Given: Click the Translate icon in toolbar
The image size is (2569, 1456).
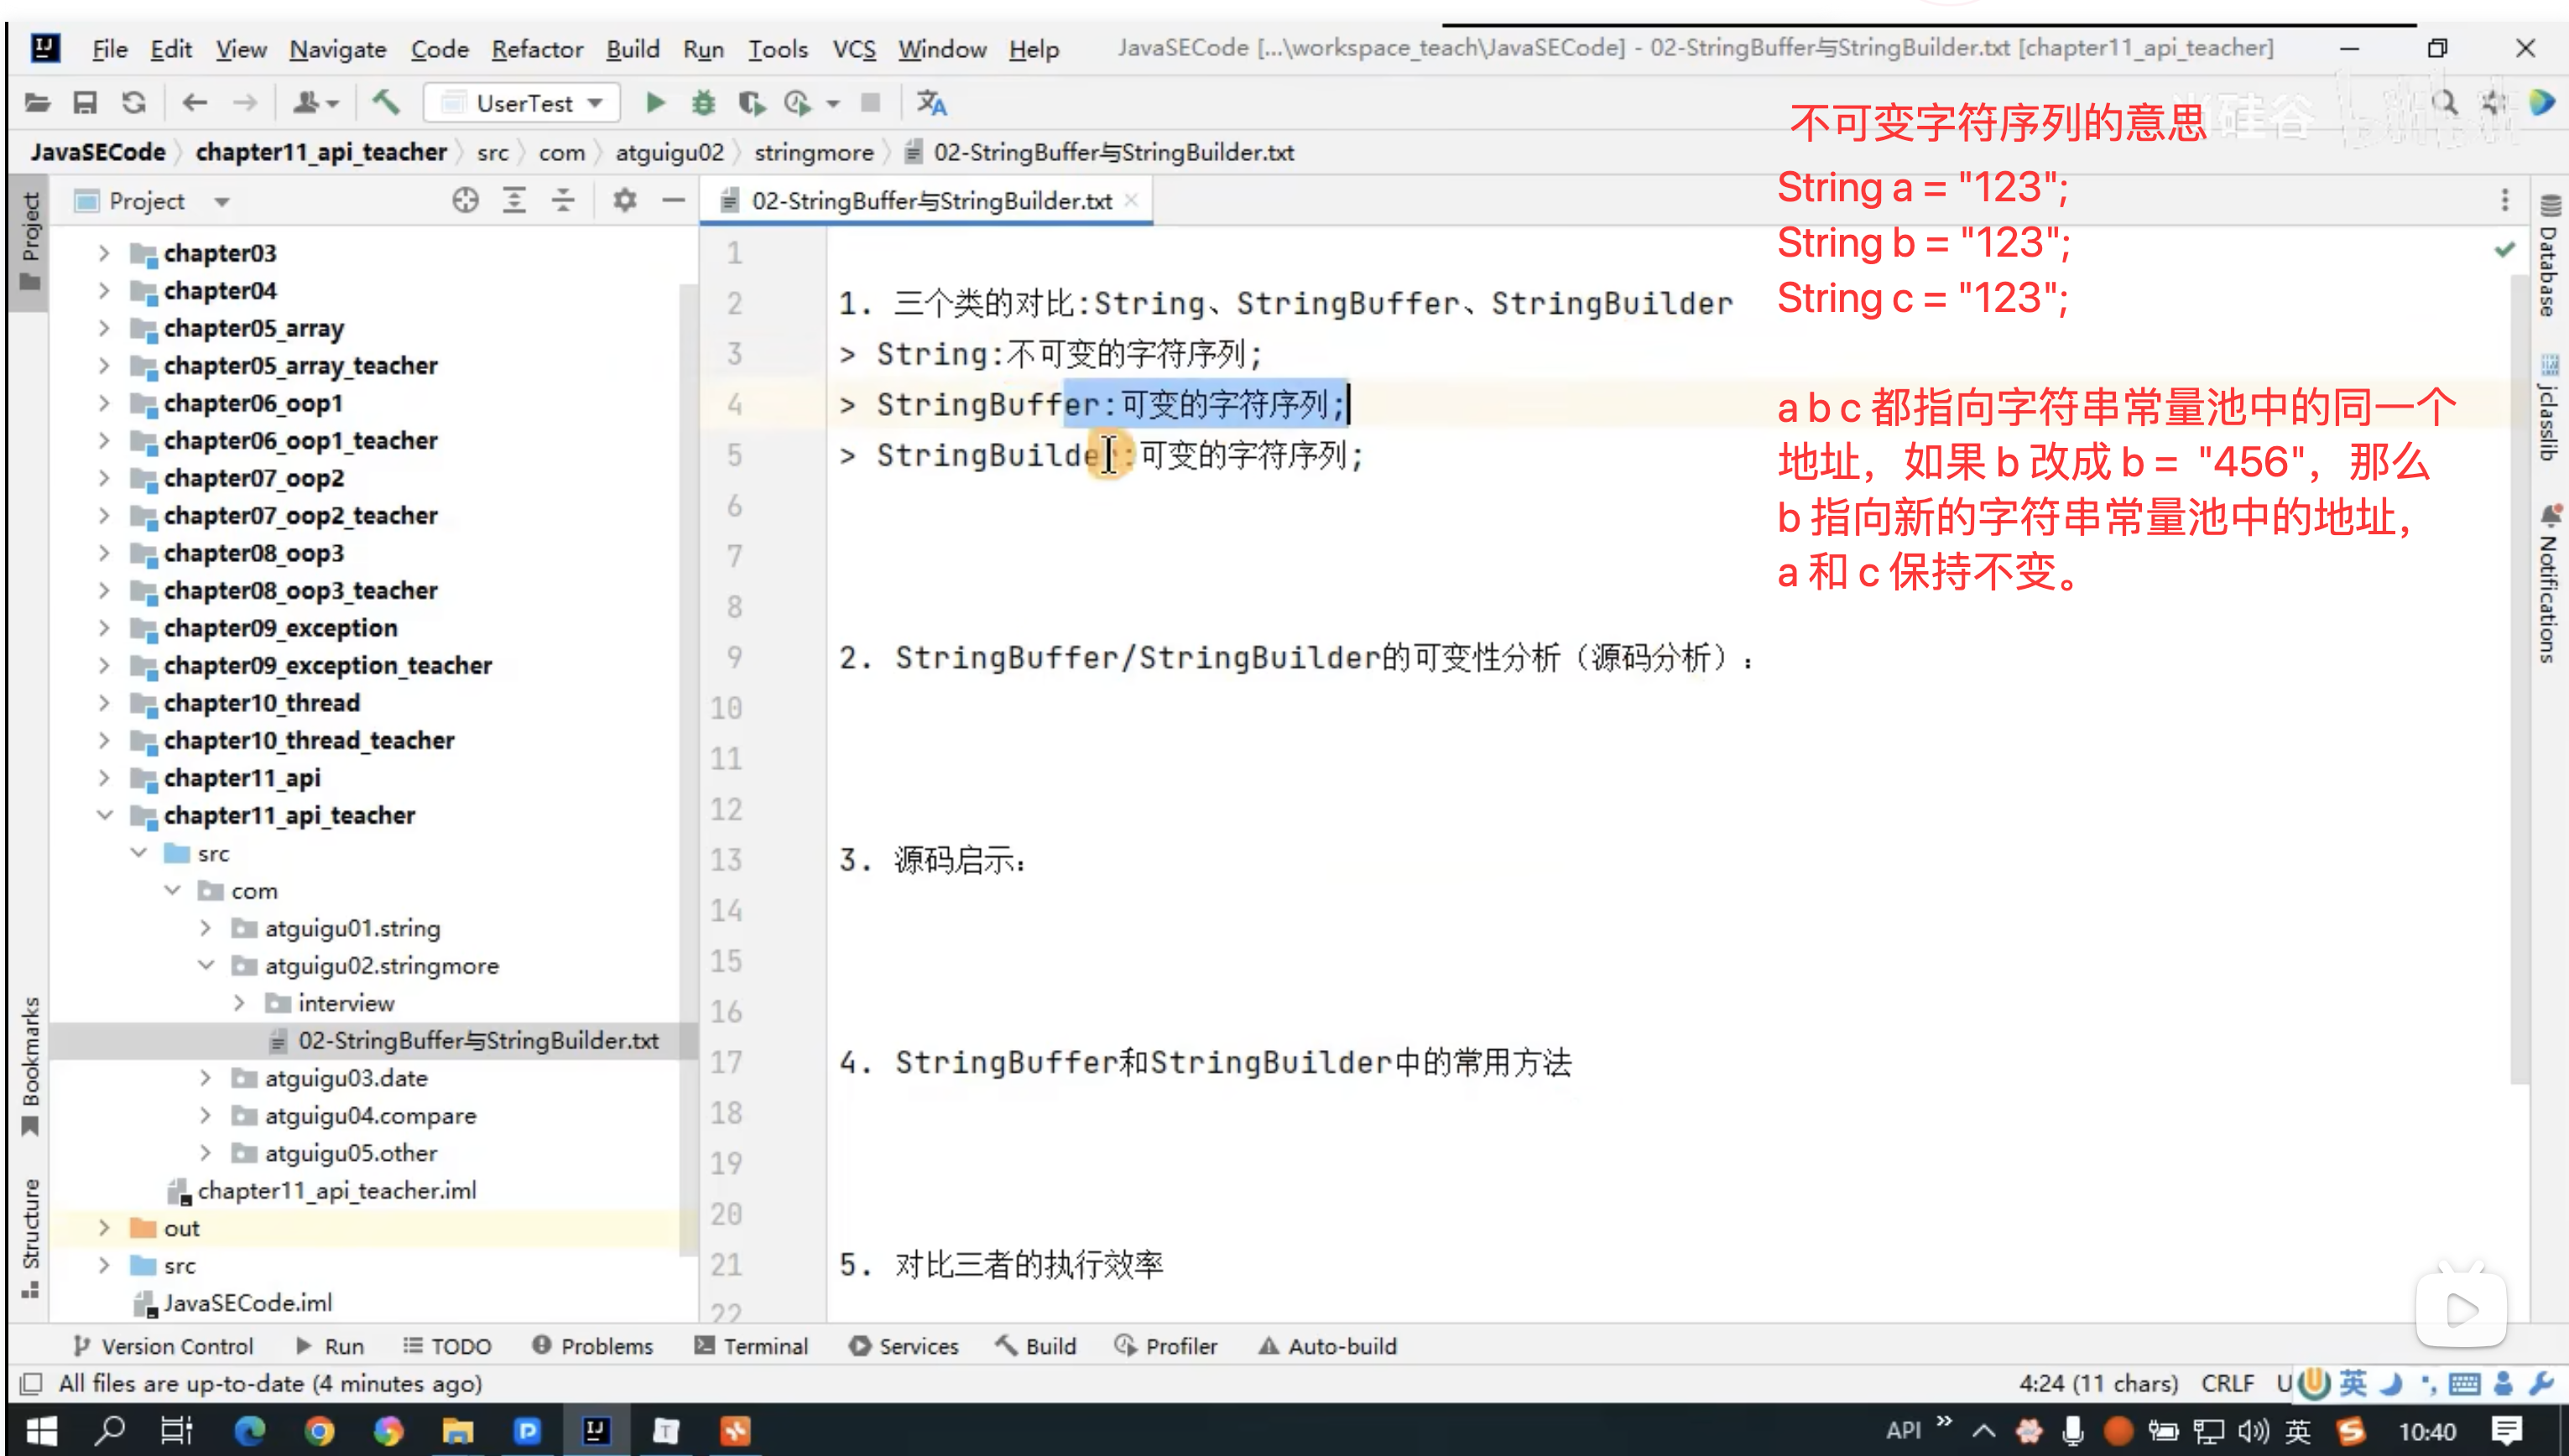Looking at the screenshot, I should coord(931,103).
